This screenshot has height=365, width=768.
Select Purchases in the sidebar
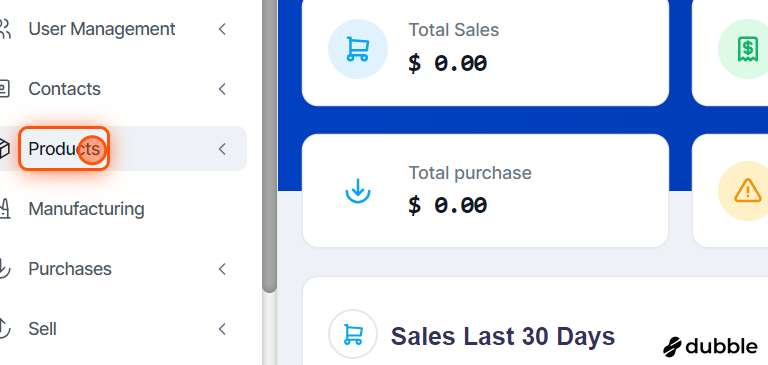click(70, 269)
